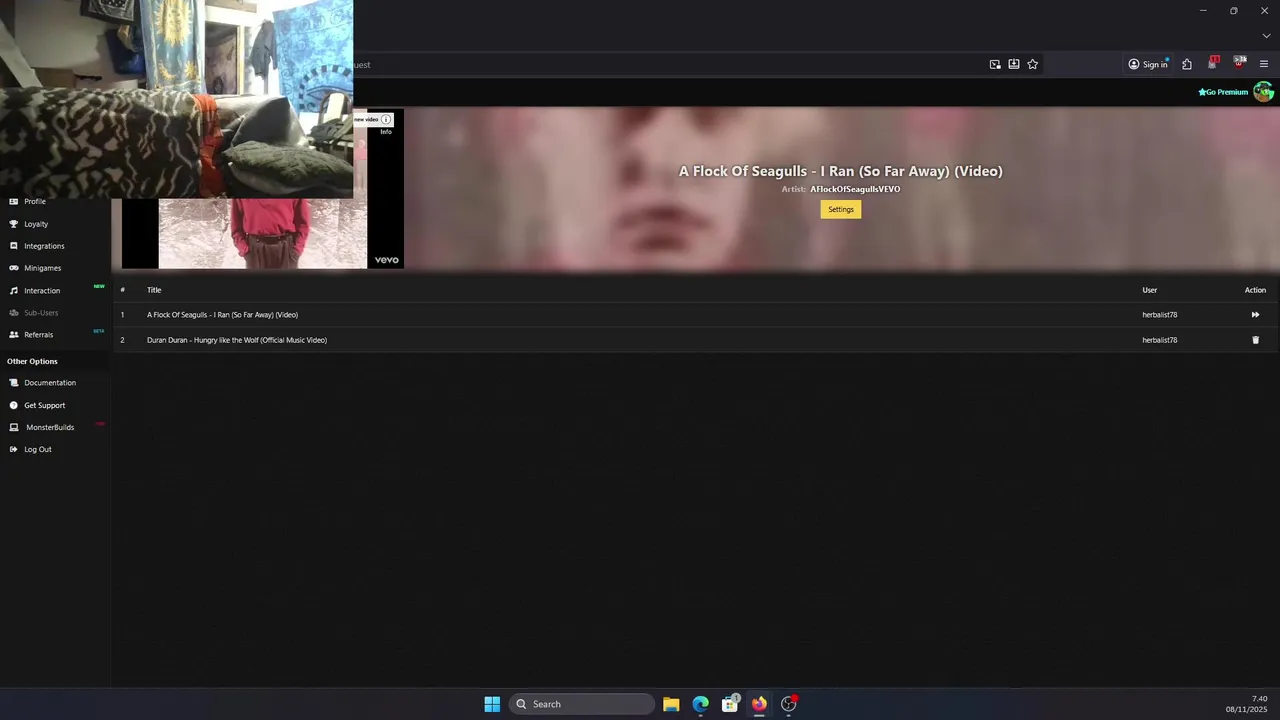Screen dimensions: 1280x720
Task: Delete the Duran Duran song from queue
Action: (x=1256, y=340)
